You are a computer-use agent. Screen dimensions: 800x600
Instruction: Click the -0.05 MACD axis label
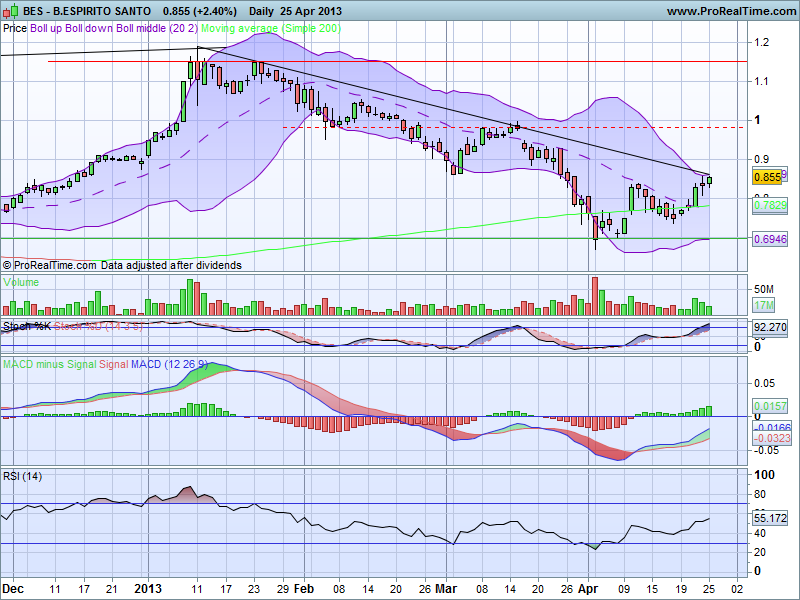[764, 450]
